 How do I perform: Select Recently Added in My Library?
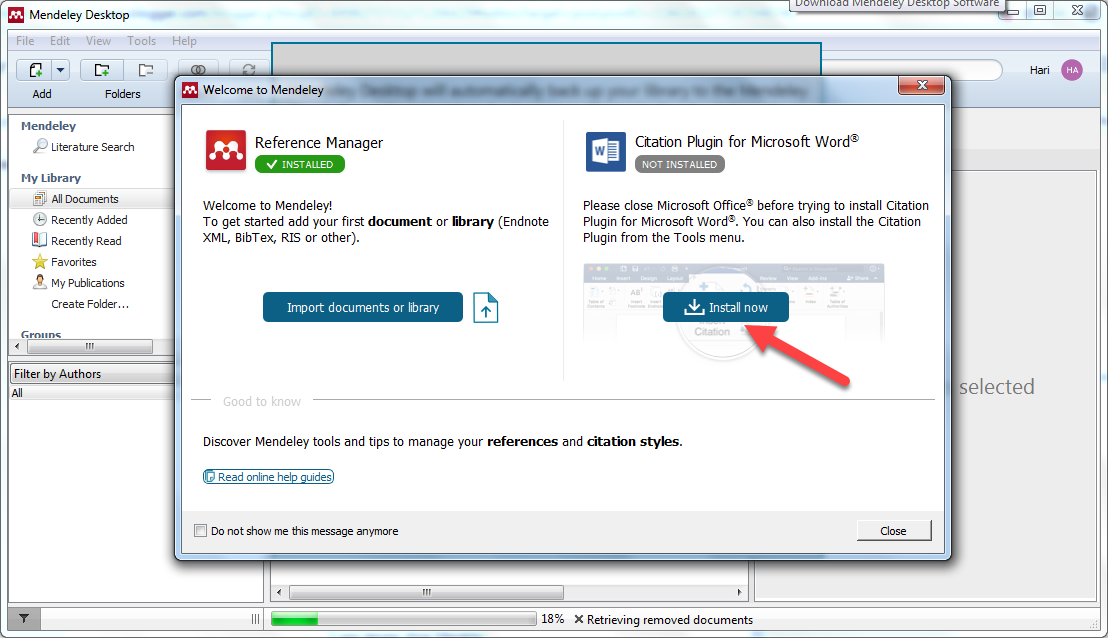pos(89,220)
